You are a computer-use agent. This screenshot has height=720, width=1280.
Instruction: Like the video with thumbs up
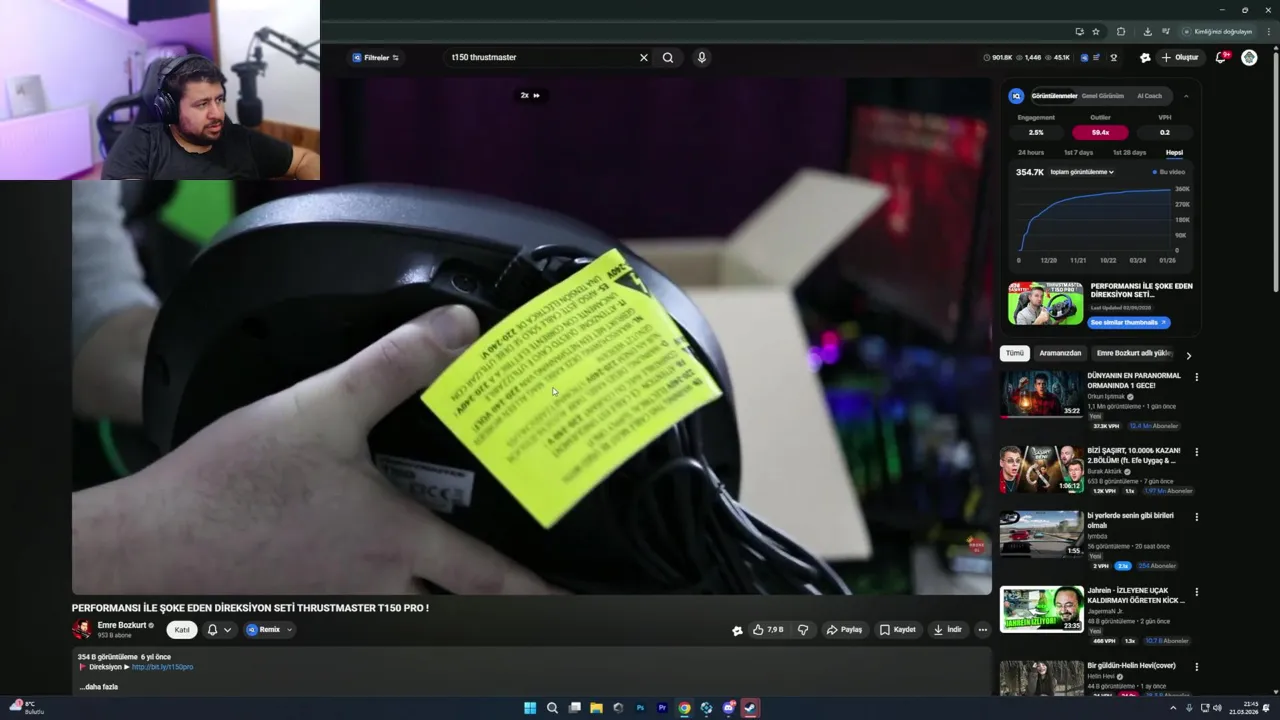pos(767,630)
